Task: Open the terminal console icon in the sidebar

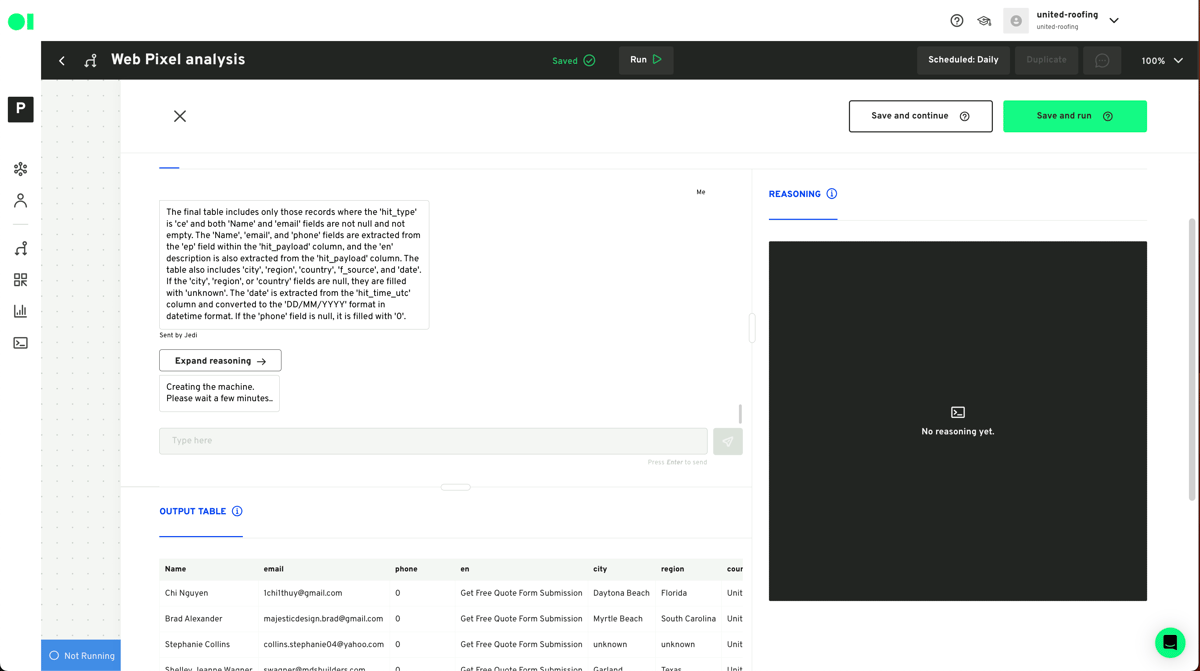Action: pyautogui.click(x=20, y=343)
